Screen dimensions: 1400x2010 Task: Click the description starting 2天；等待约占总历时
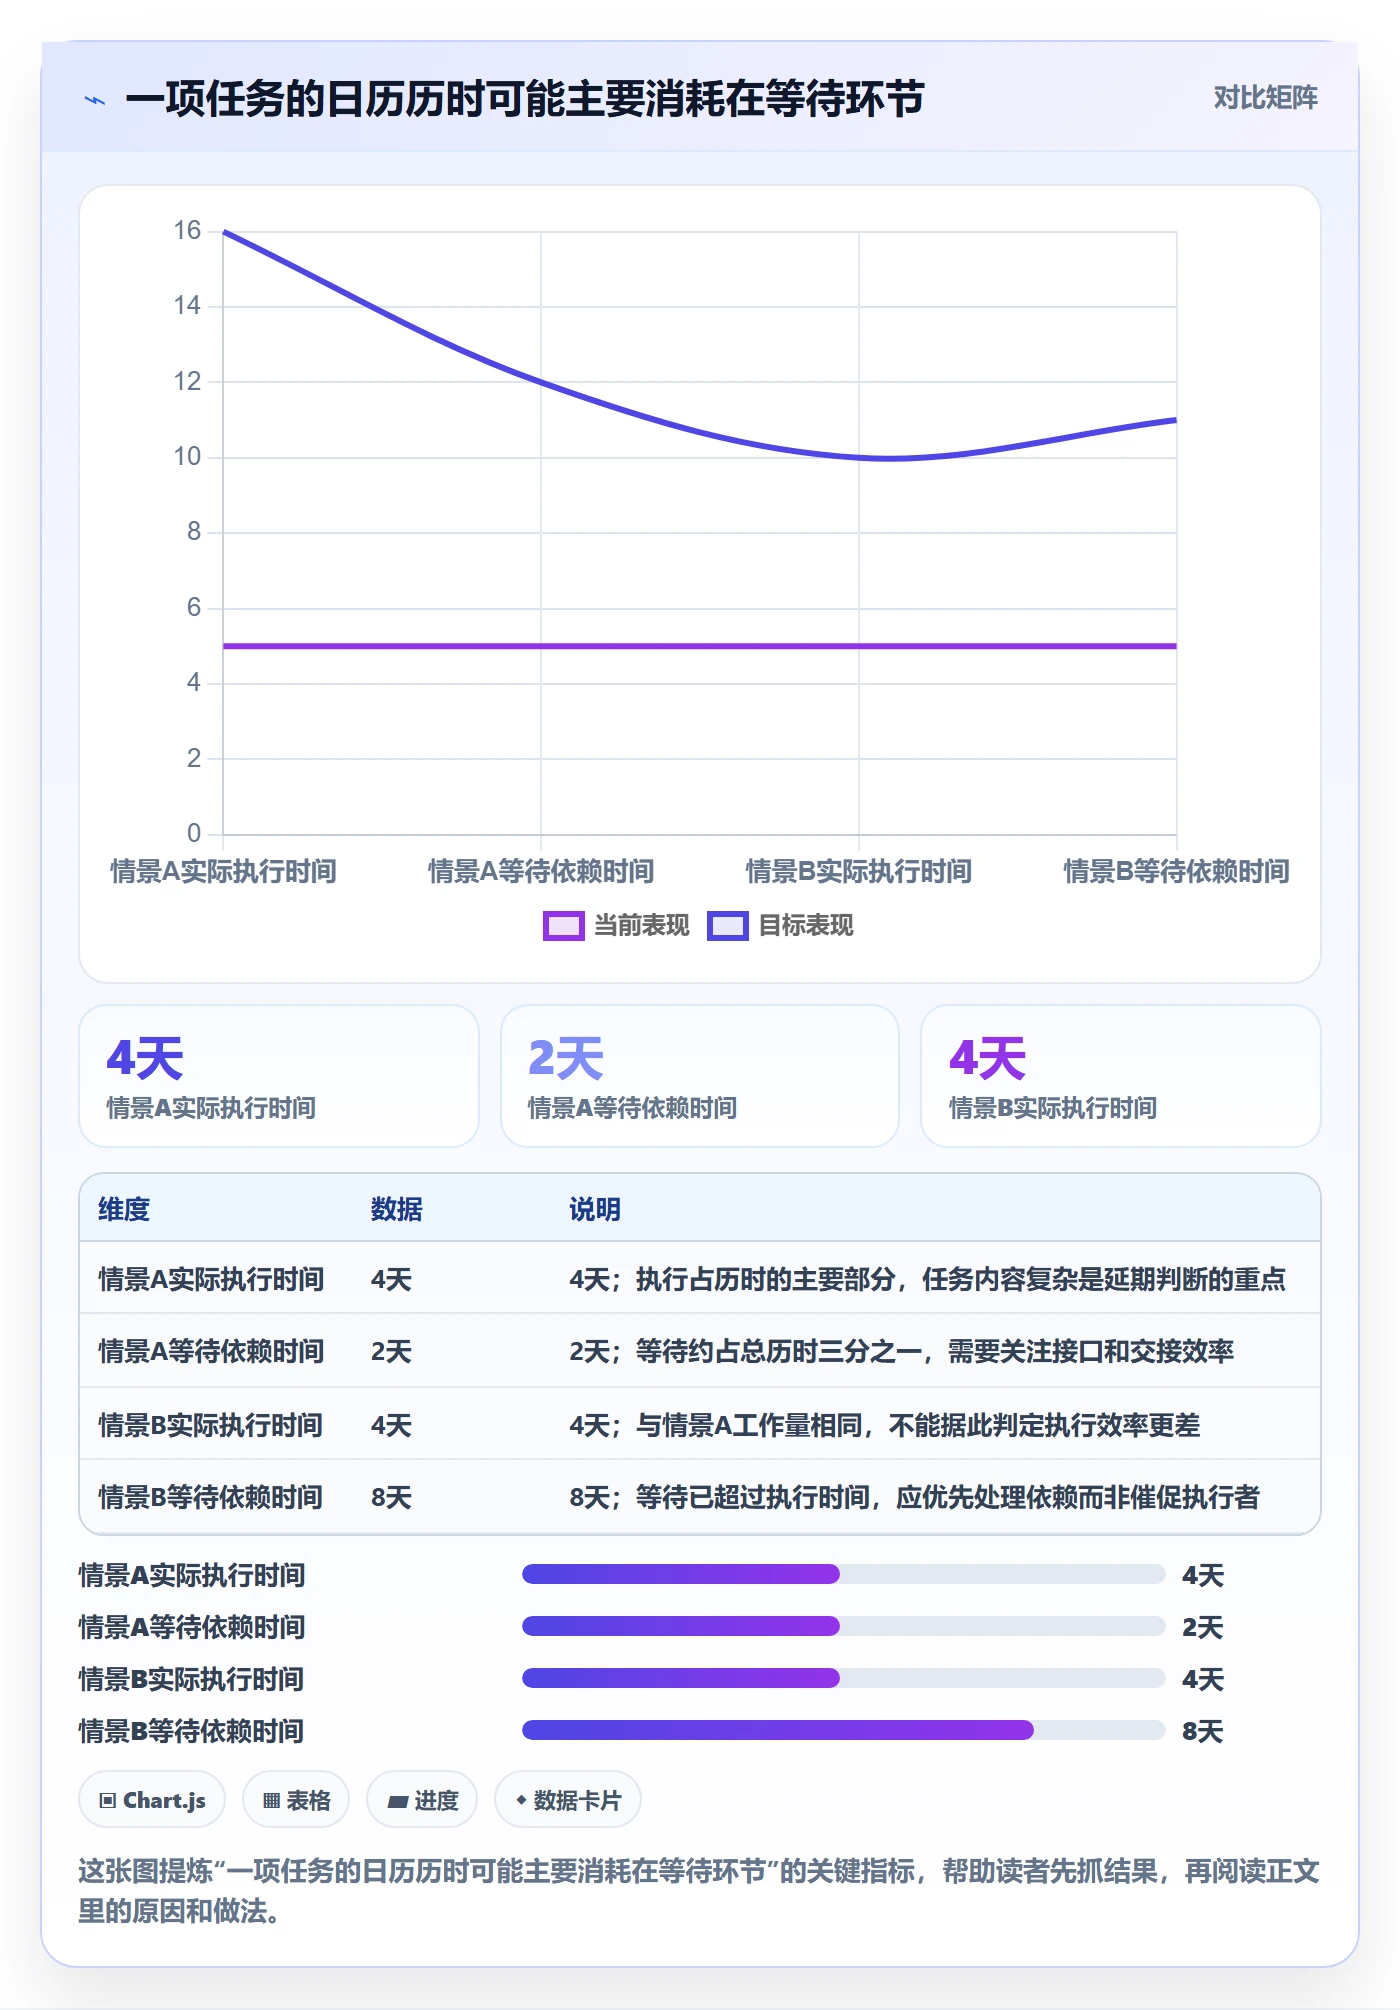point(901,1351)
